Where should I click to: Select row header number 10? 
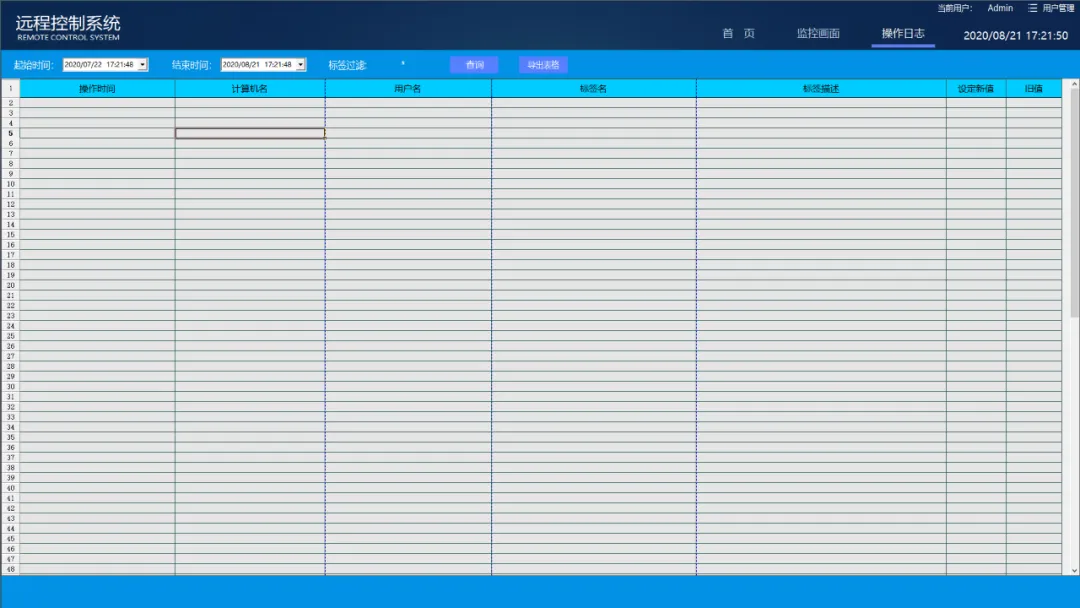[10, 184]
